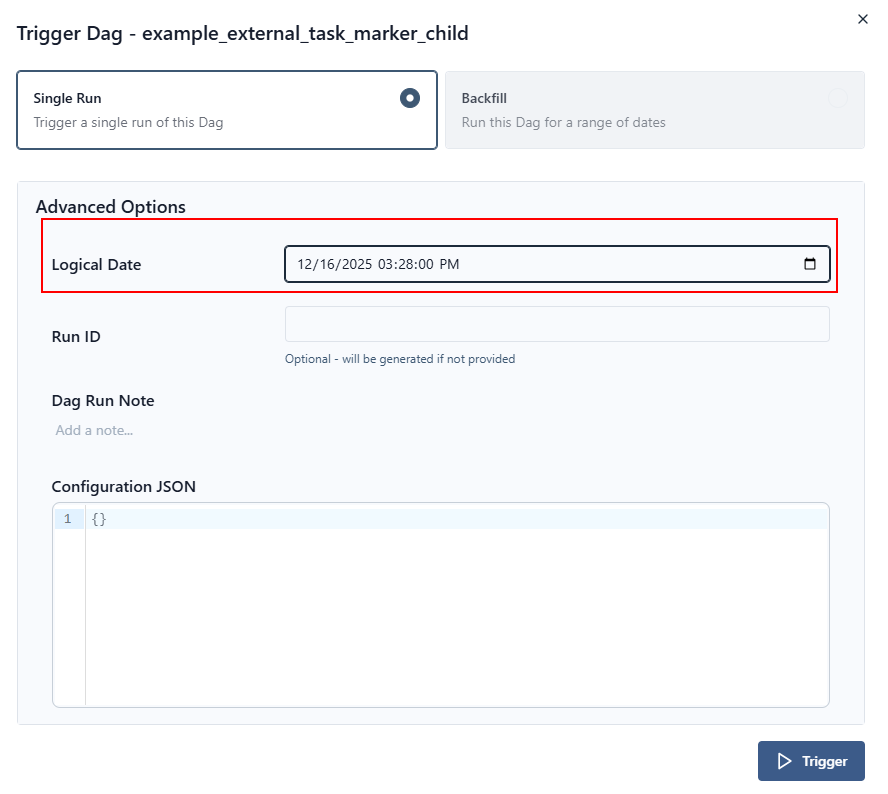Focus the Run ID input field
This screenshot has height=794, width=888.
557,324
